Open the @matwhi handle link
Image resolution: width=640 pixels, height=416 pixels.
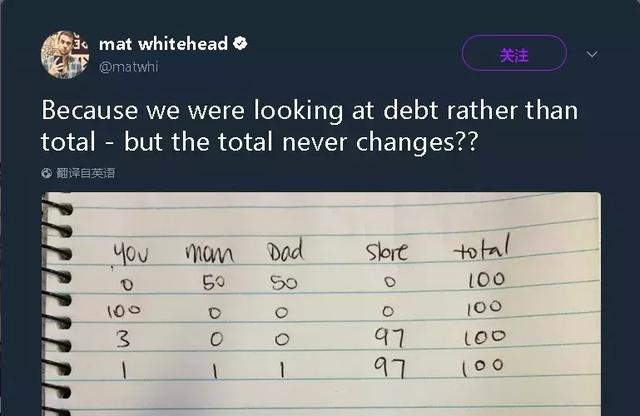tap(128, 67)
